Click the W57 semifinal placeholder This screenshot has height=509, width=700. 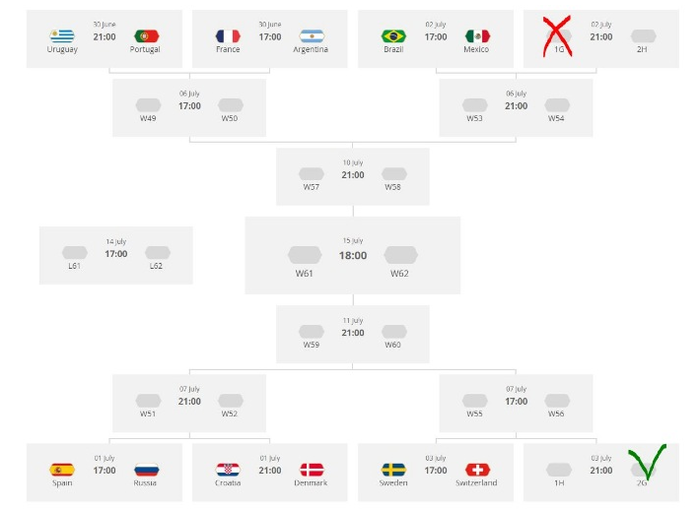pos(311,174)
